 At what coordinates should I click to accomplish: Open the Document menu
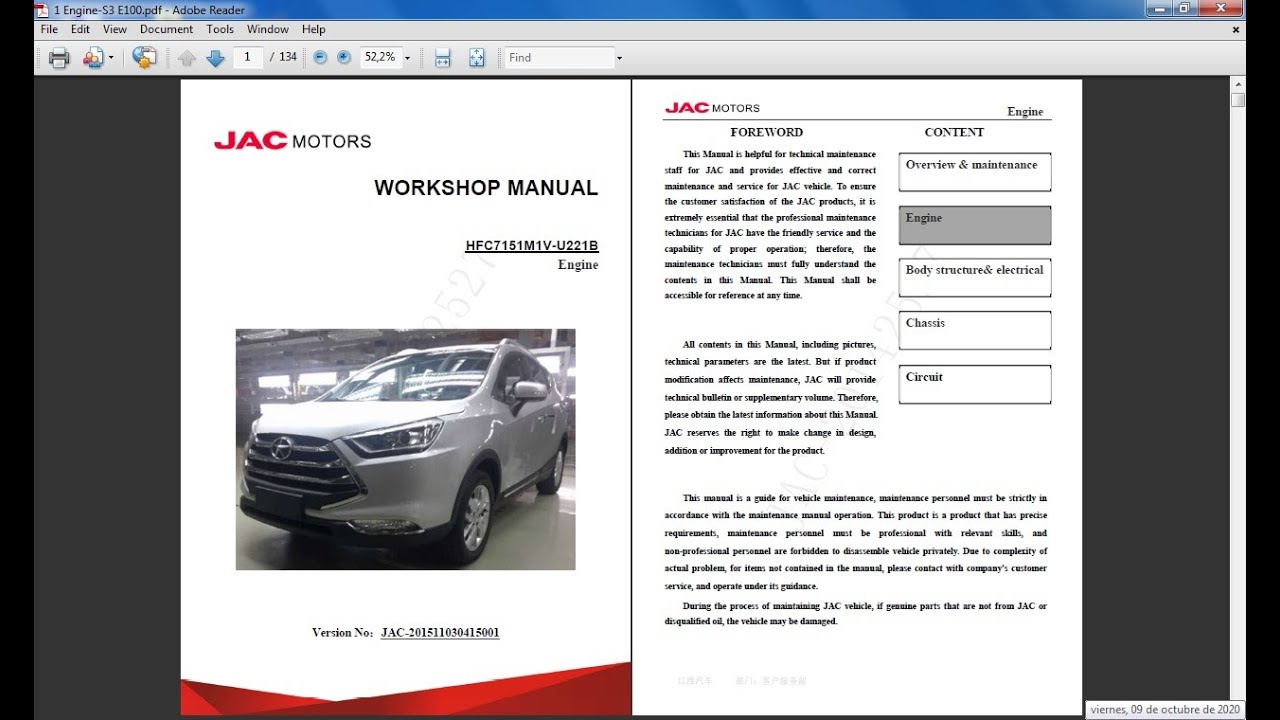(166, 30)
